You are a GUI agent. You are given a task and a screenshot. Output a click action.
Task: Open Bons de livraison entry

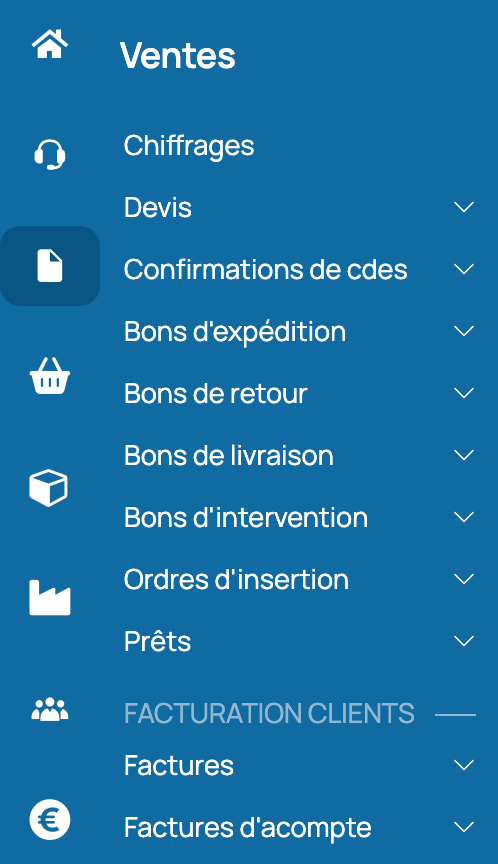(x=229, y=456)
